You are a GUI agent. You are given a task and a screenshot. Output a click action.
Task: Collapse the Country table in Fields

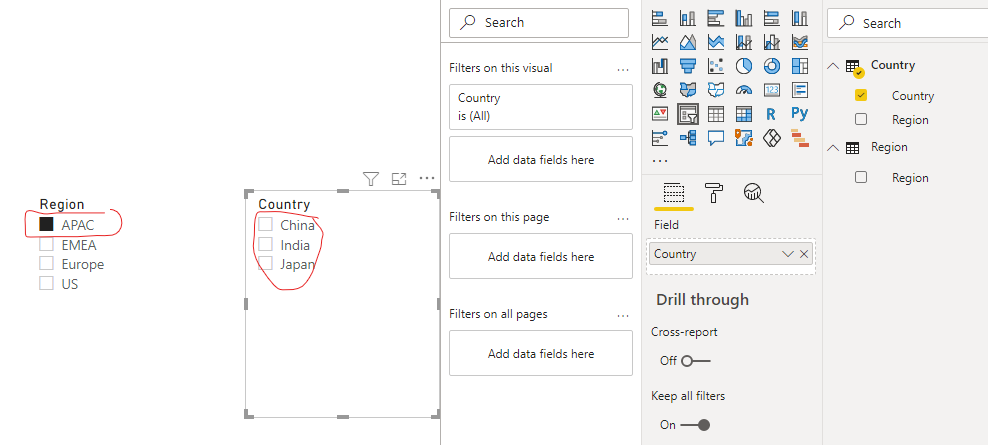[833, 66]
